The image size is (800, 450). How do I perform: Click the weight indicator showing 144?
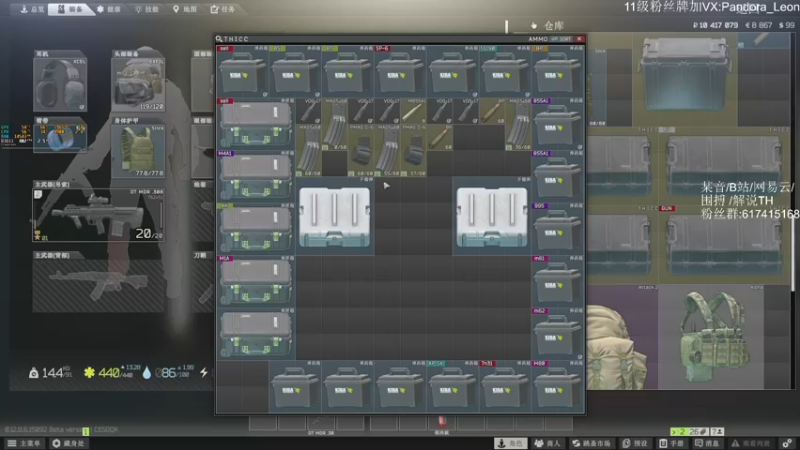pos(51,373)
